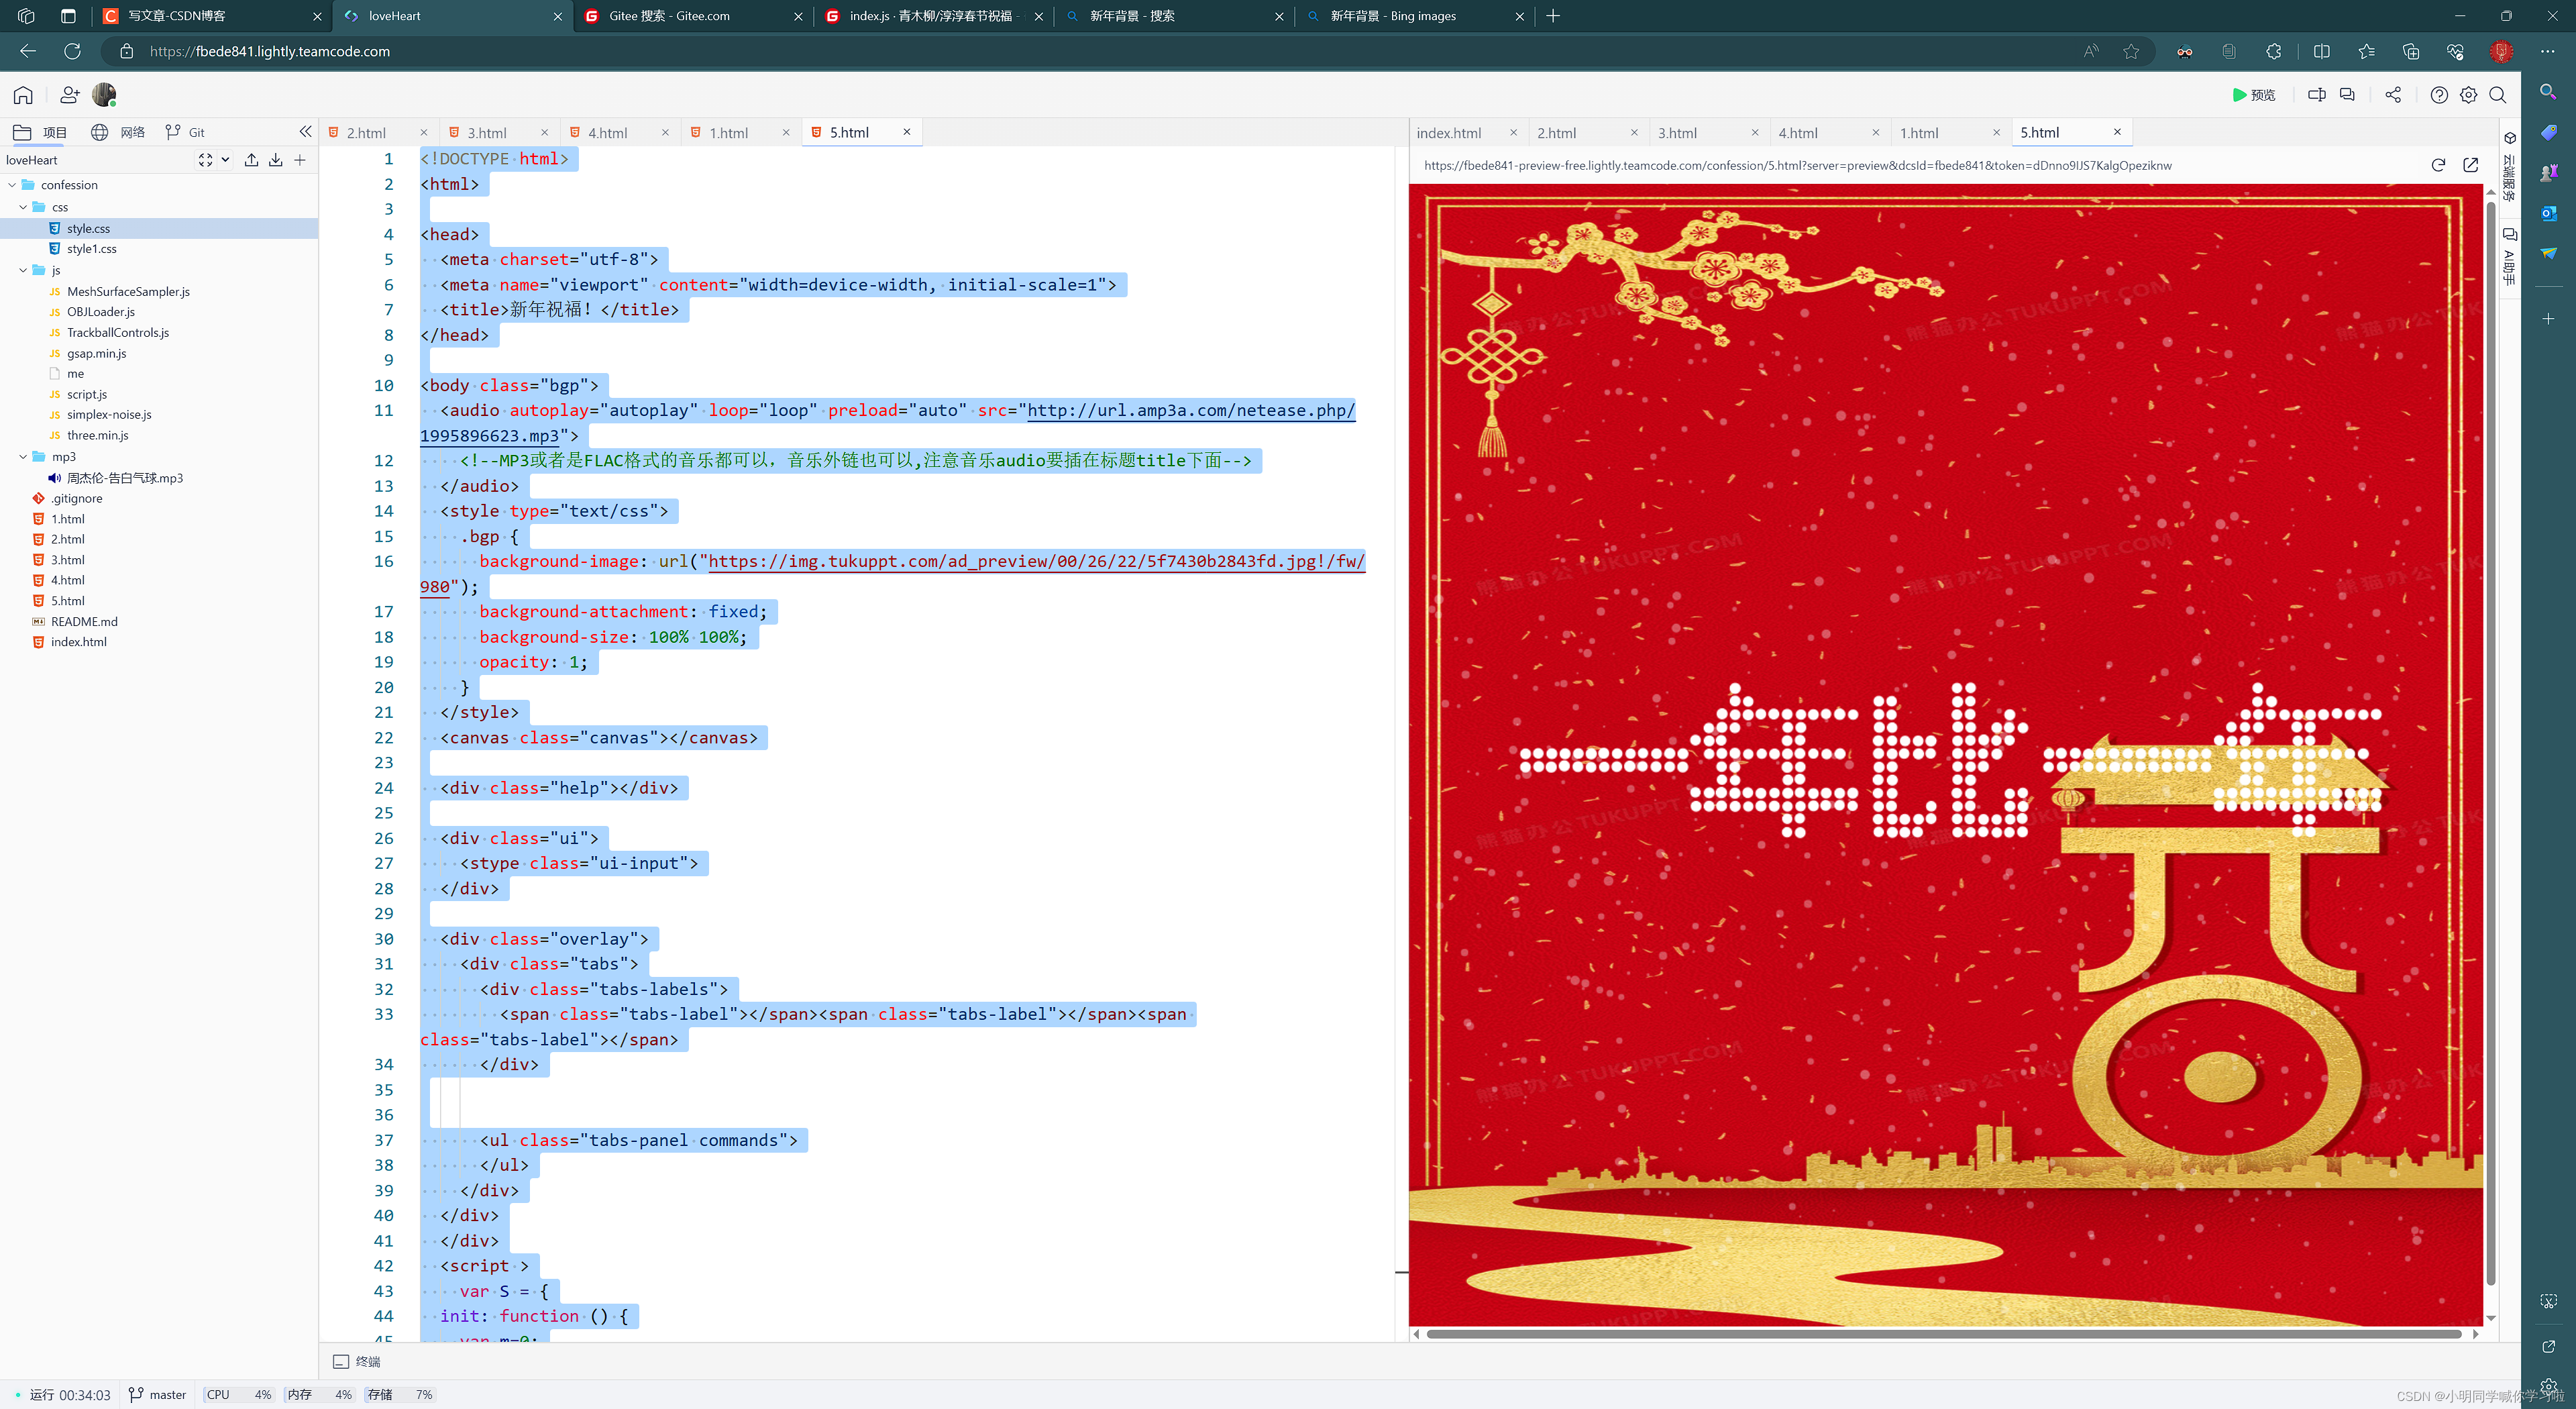Click the user avatar in Lightly toolbar
The width and height of the screenshot is (2576, 1409).
104,95
